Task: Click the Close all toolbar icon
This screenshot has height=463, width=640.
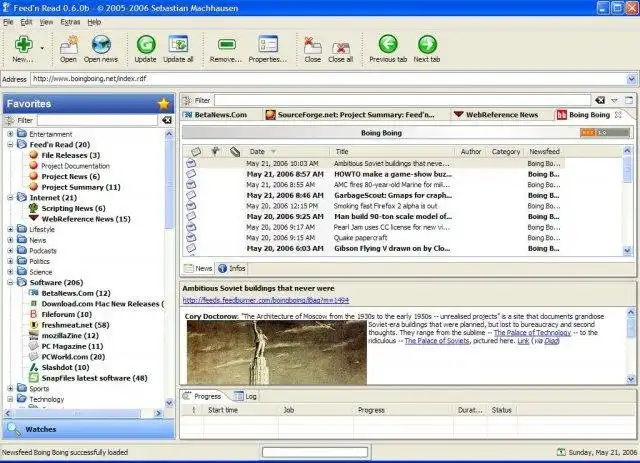Action: 340,47
